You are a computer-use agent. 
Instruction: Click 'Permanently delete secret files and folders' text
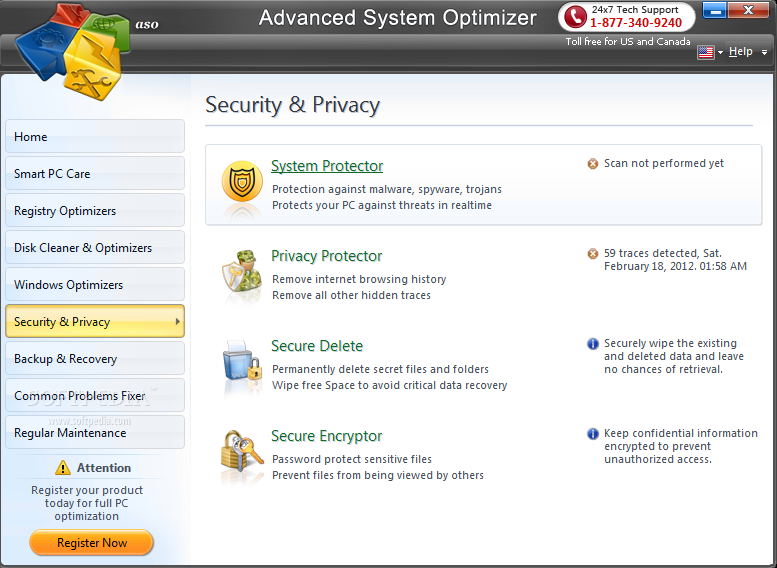click(x=380, y=369)
